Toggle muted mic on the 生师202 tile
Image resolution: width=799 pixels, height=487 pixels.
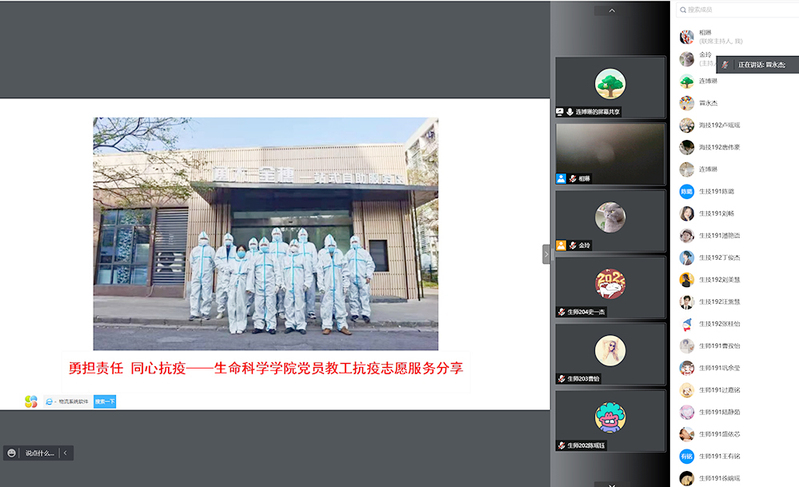[562, 445]
